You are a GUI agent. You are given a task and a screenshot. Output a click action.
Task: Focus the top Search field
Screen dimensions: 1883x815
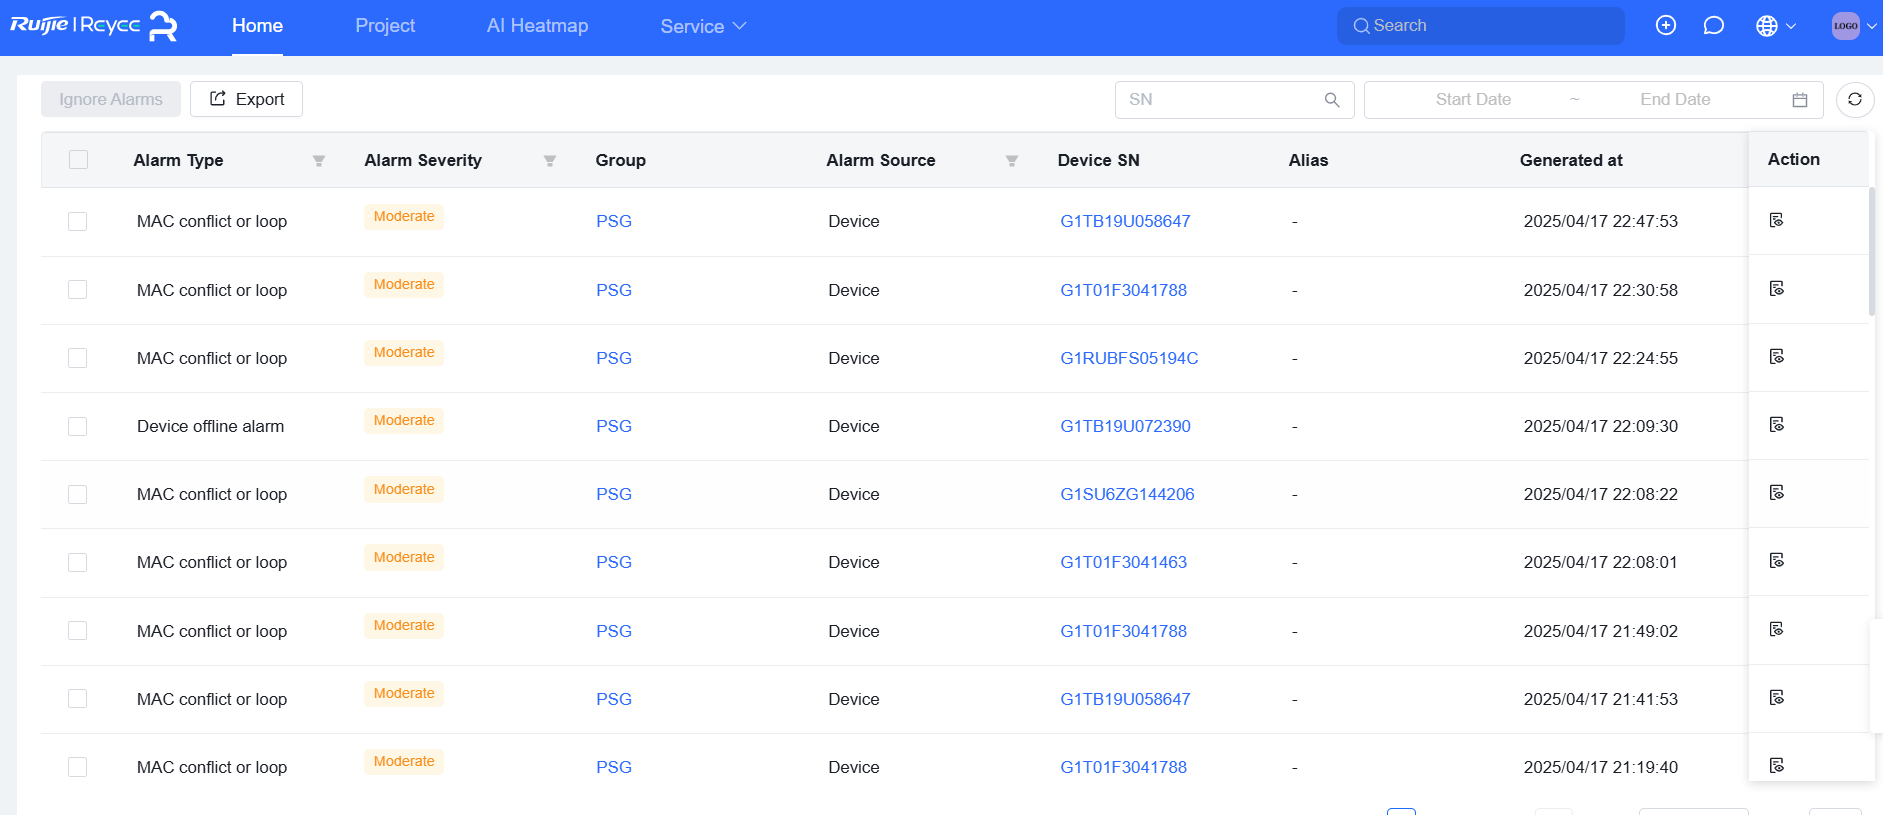(1480, 26)
